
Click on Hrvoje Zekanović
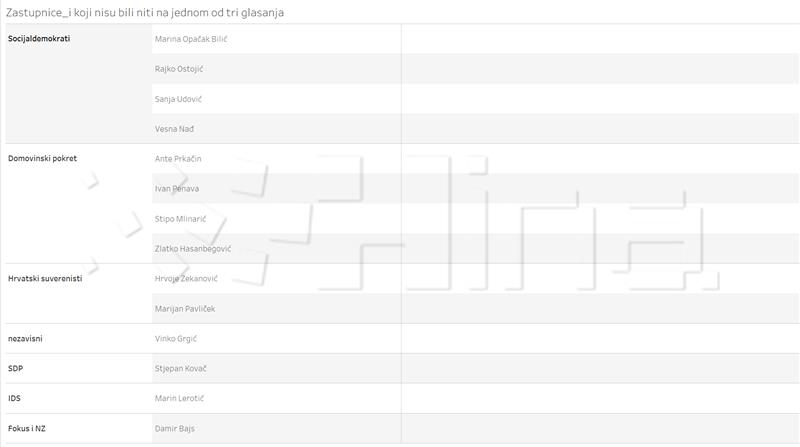point(186,279)
